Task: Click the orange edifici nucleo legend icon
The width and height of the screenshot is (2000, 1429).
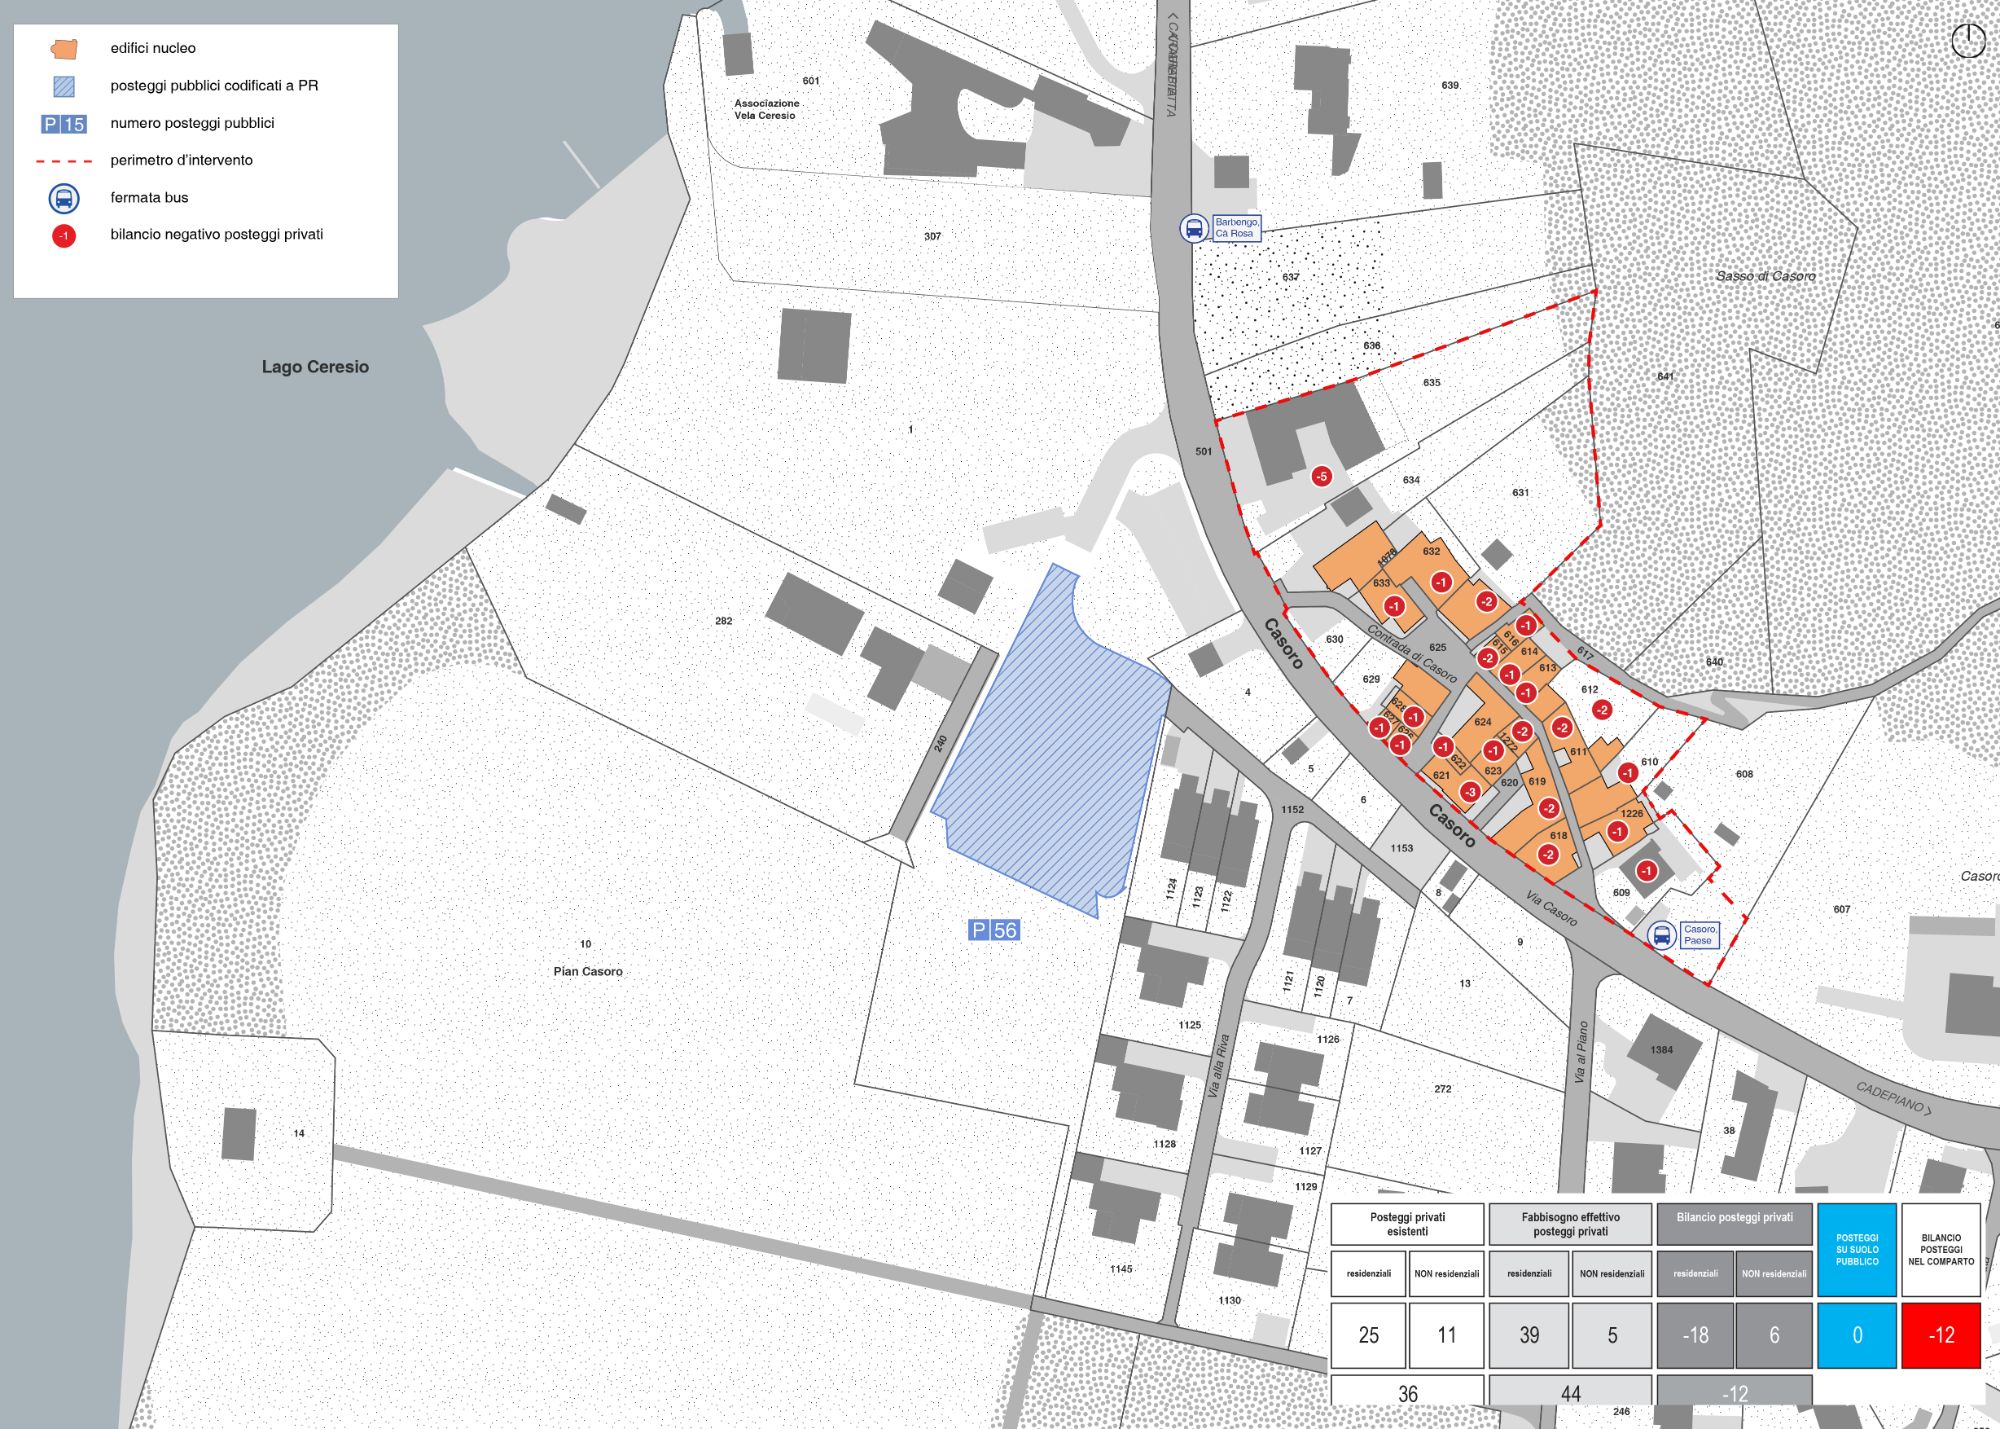Action: (64, 48)
